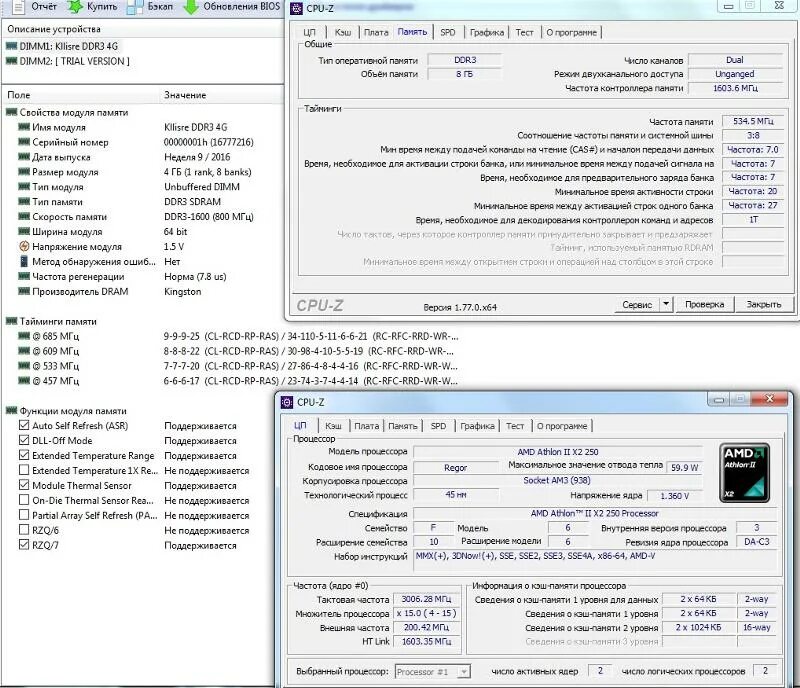Click the 1.360 V core voltage field

[674, 496]
